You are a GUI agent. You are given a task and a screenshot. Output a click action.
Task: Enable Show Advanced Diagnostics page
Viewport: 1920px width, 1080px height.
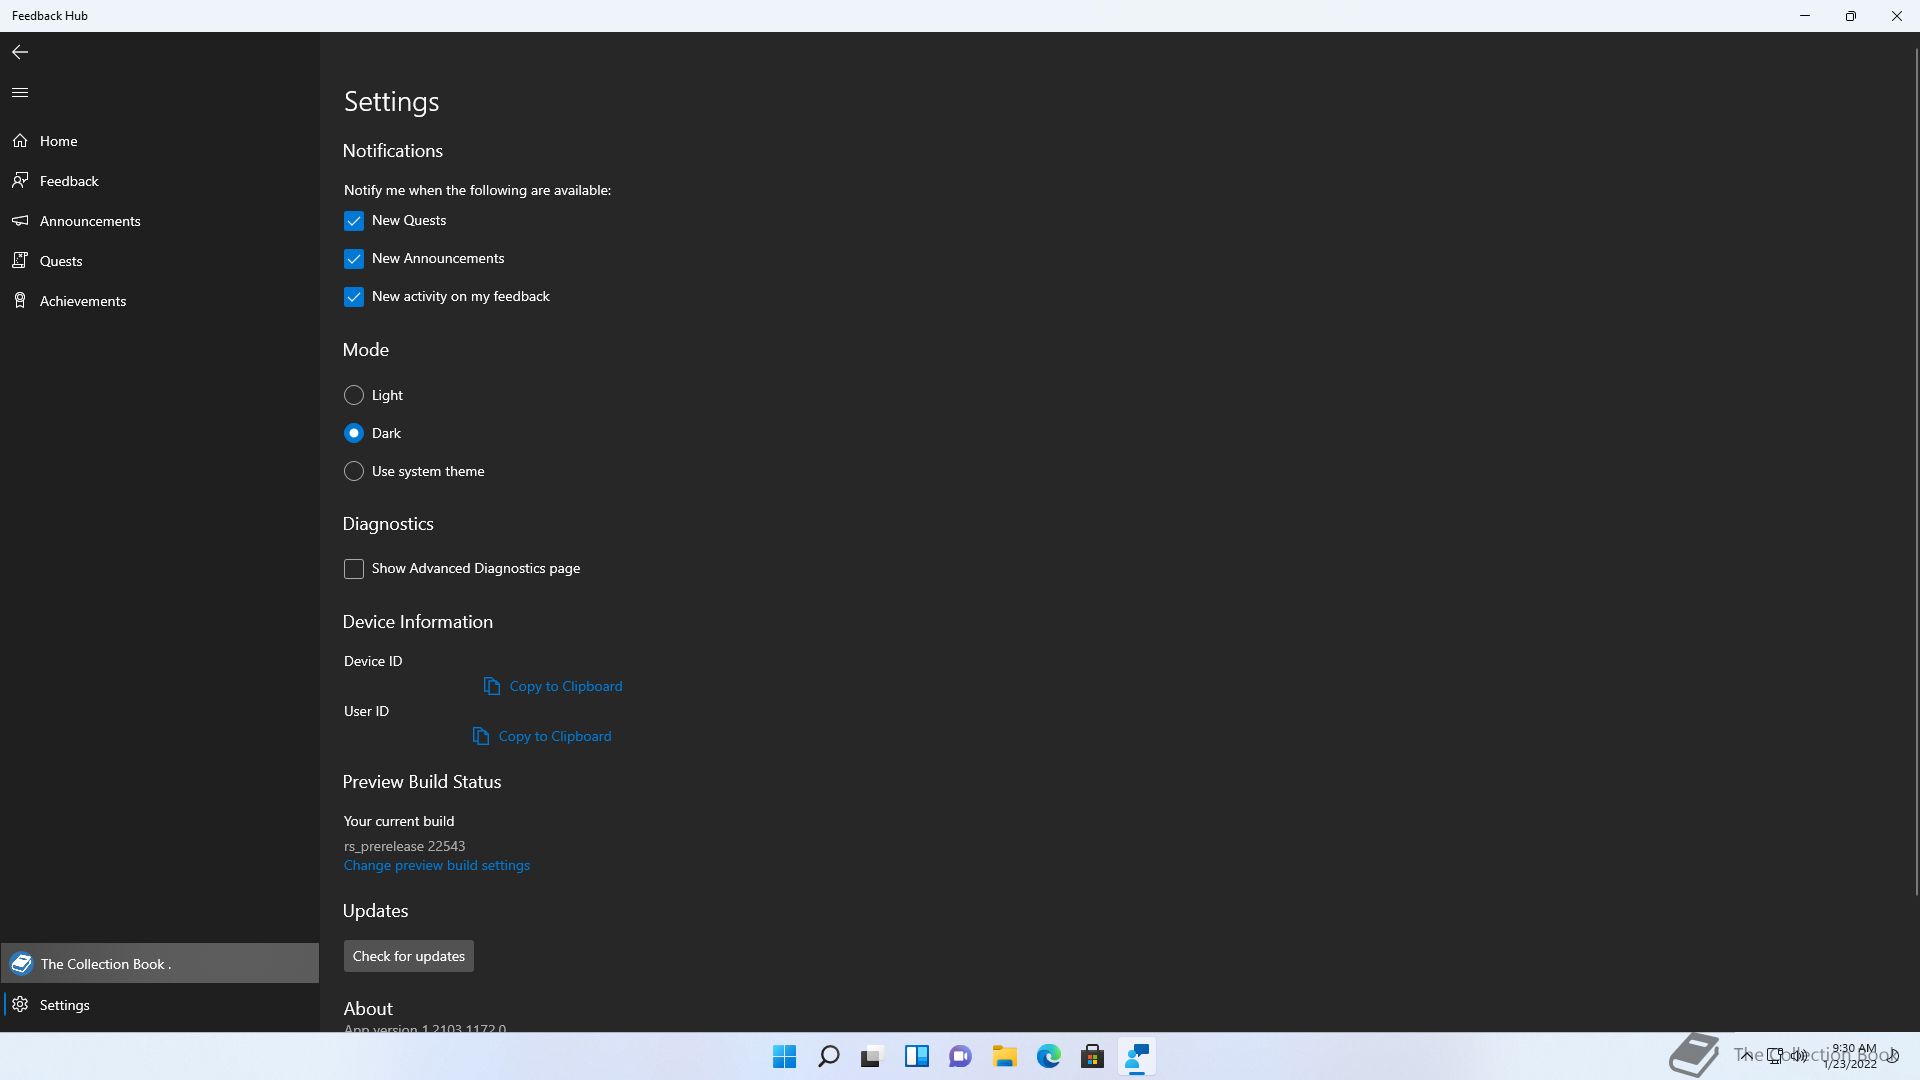(x=354, y=569)
